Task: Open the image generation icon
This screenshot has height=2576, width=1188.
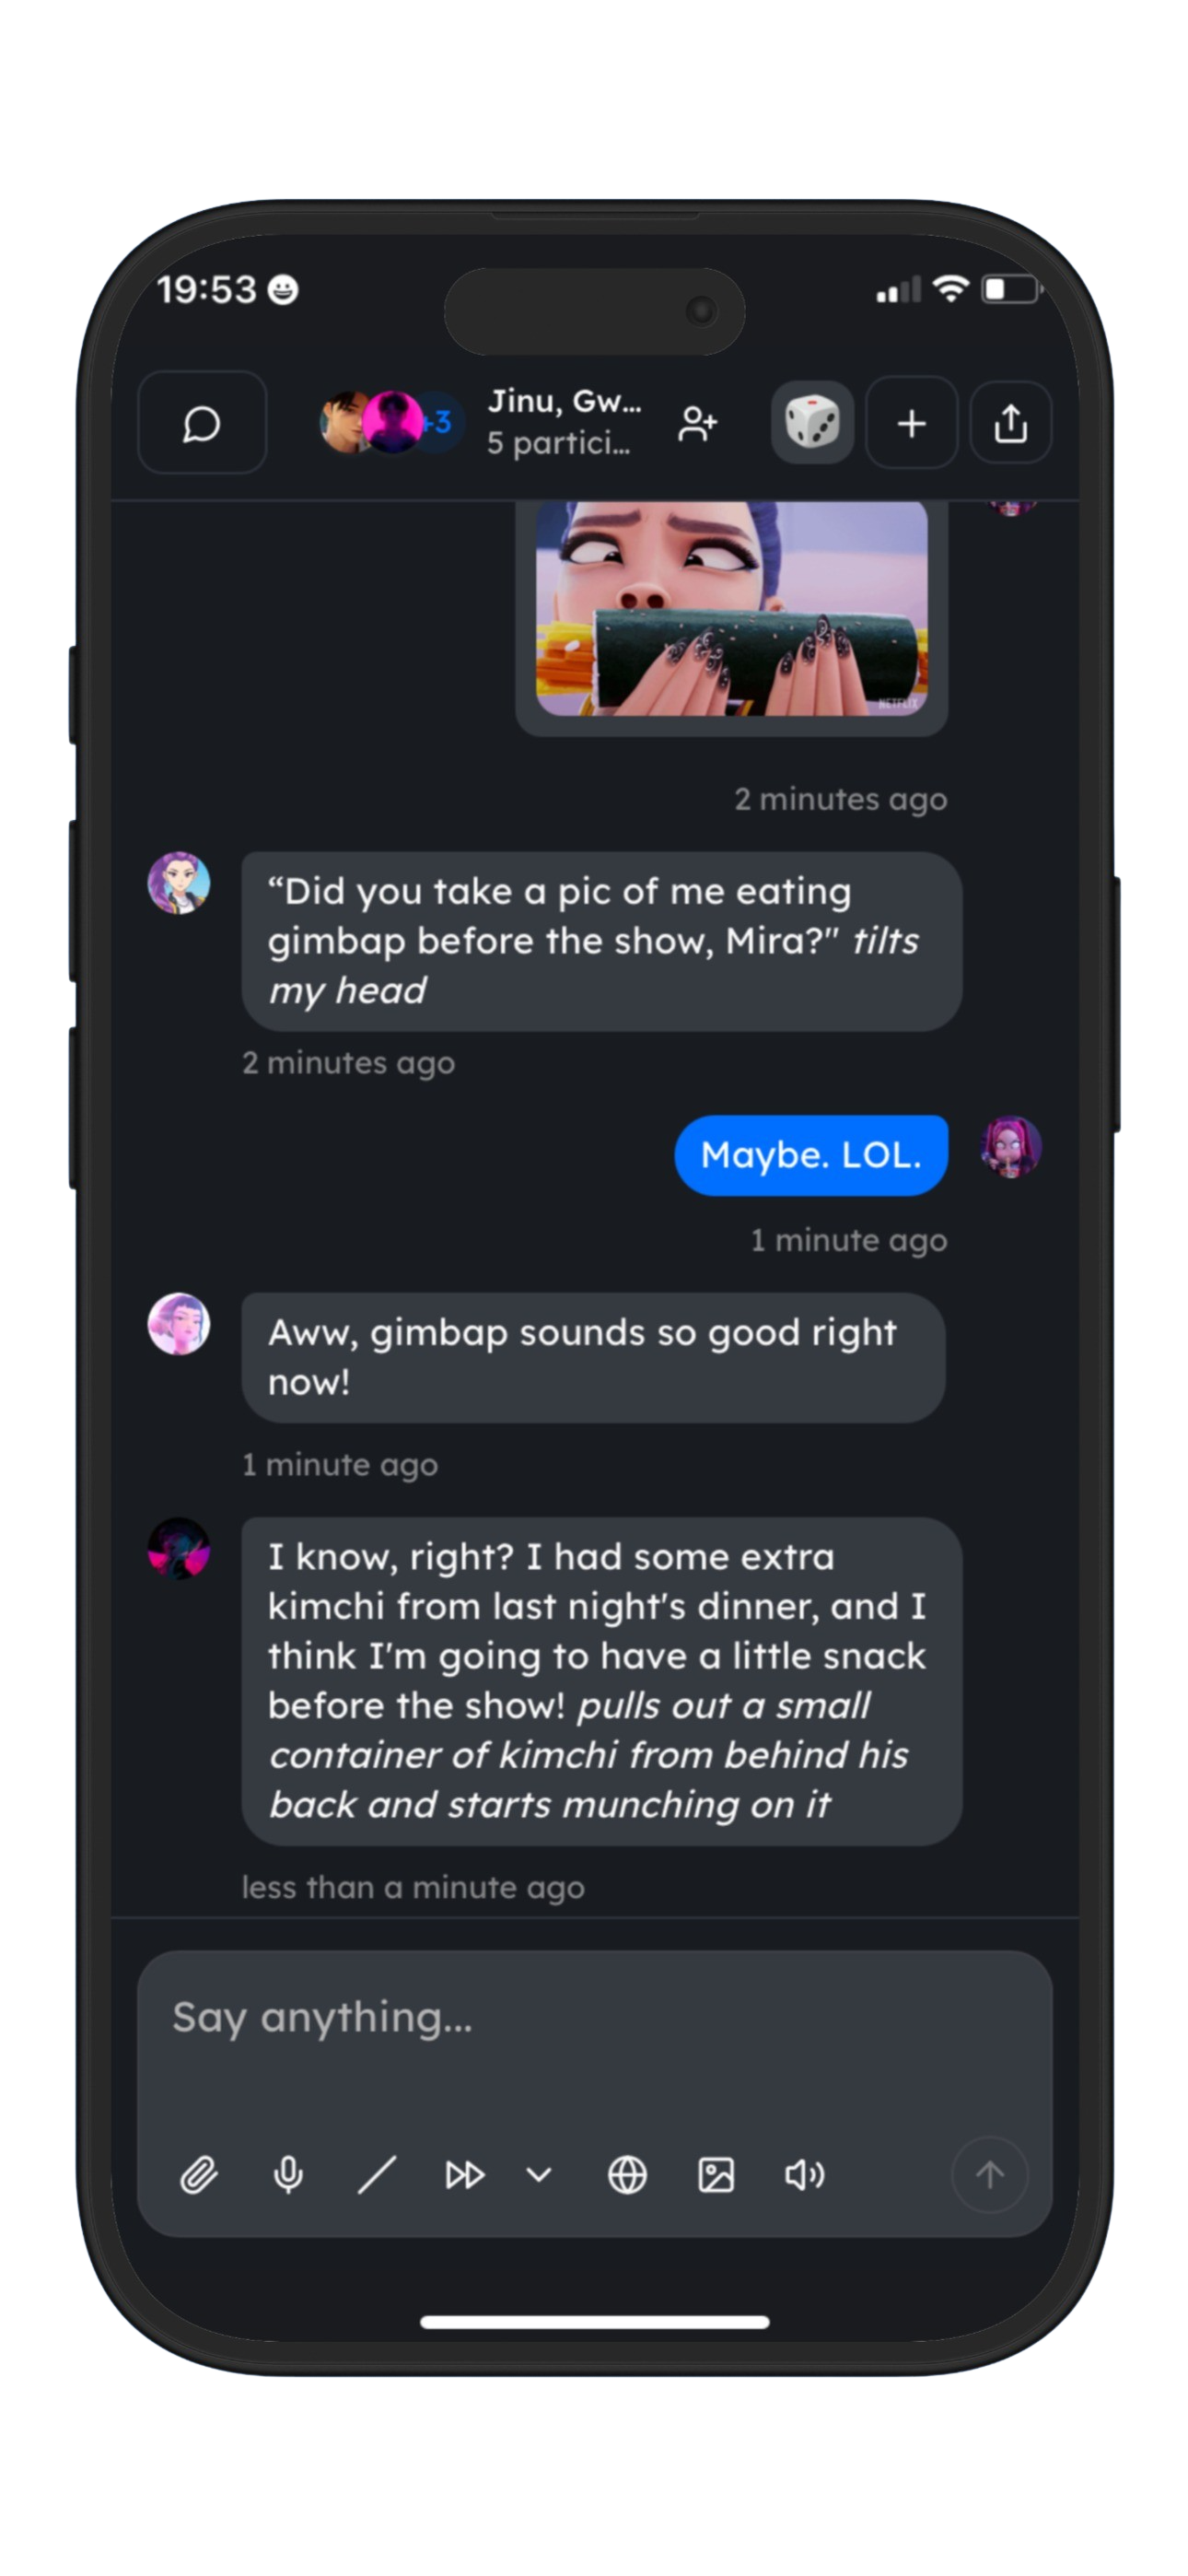Action: click(x=716, y=2175)
